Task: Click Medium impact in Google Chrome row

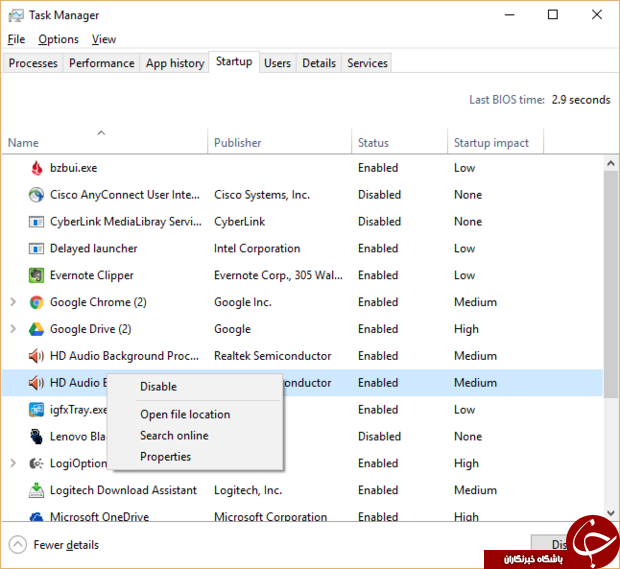Action: click(x=475, y=302)
